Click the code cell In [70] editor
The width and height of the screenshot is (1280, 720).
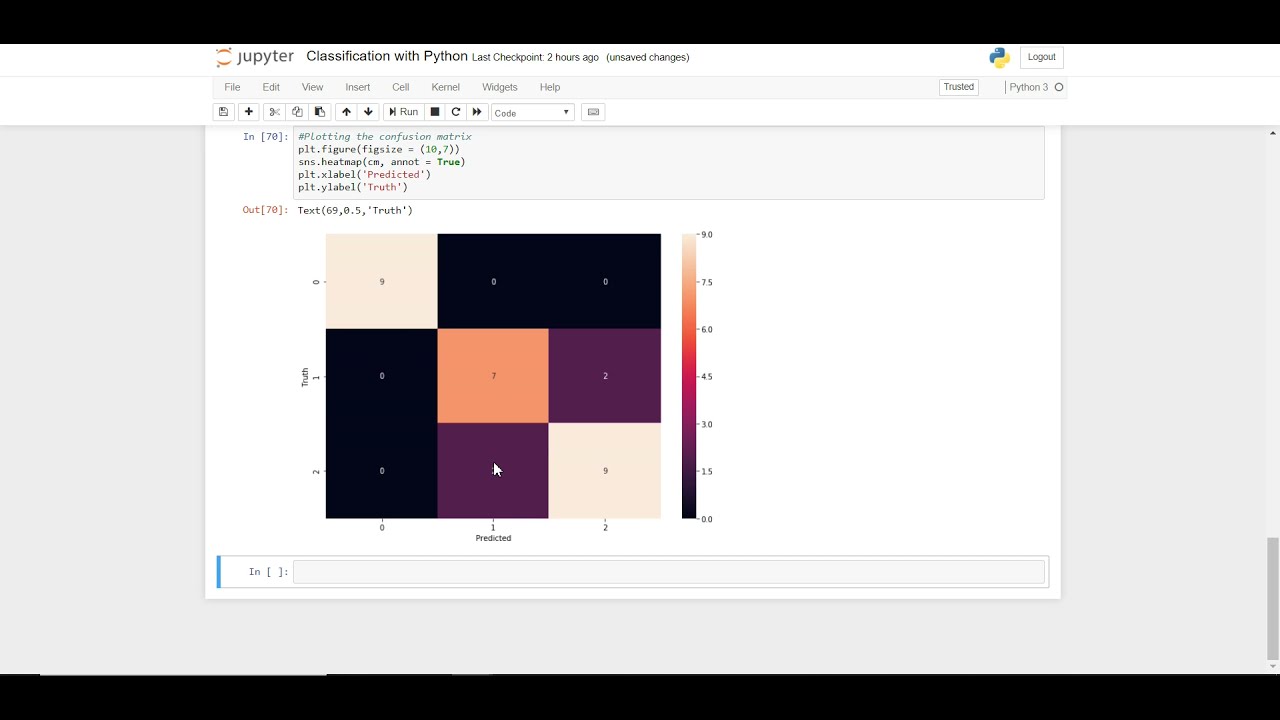[x=669, y=162]
